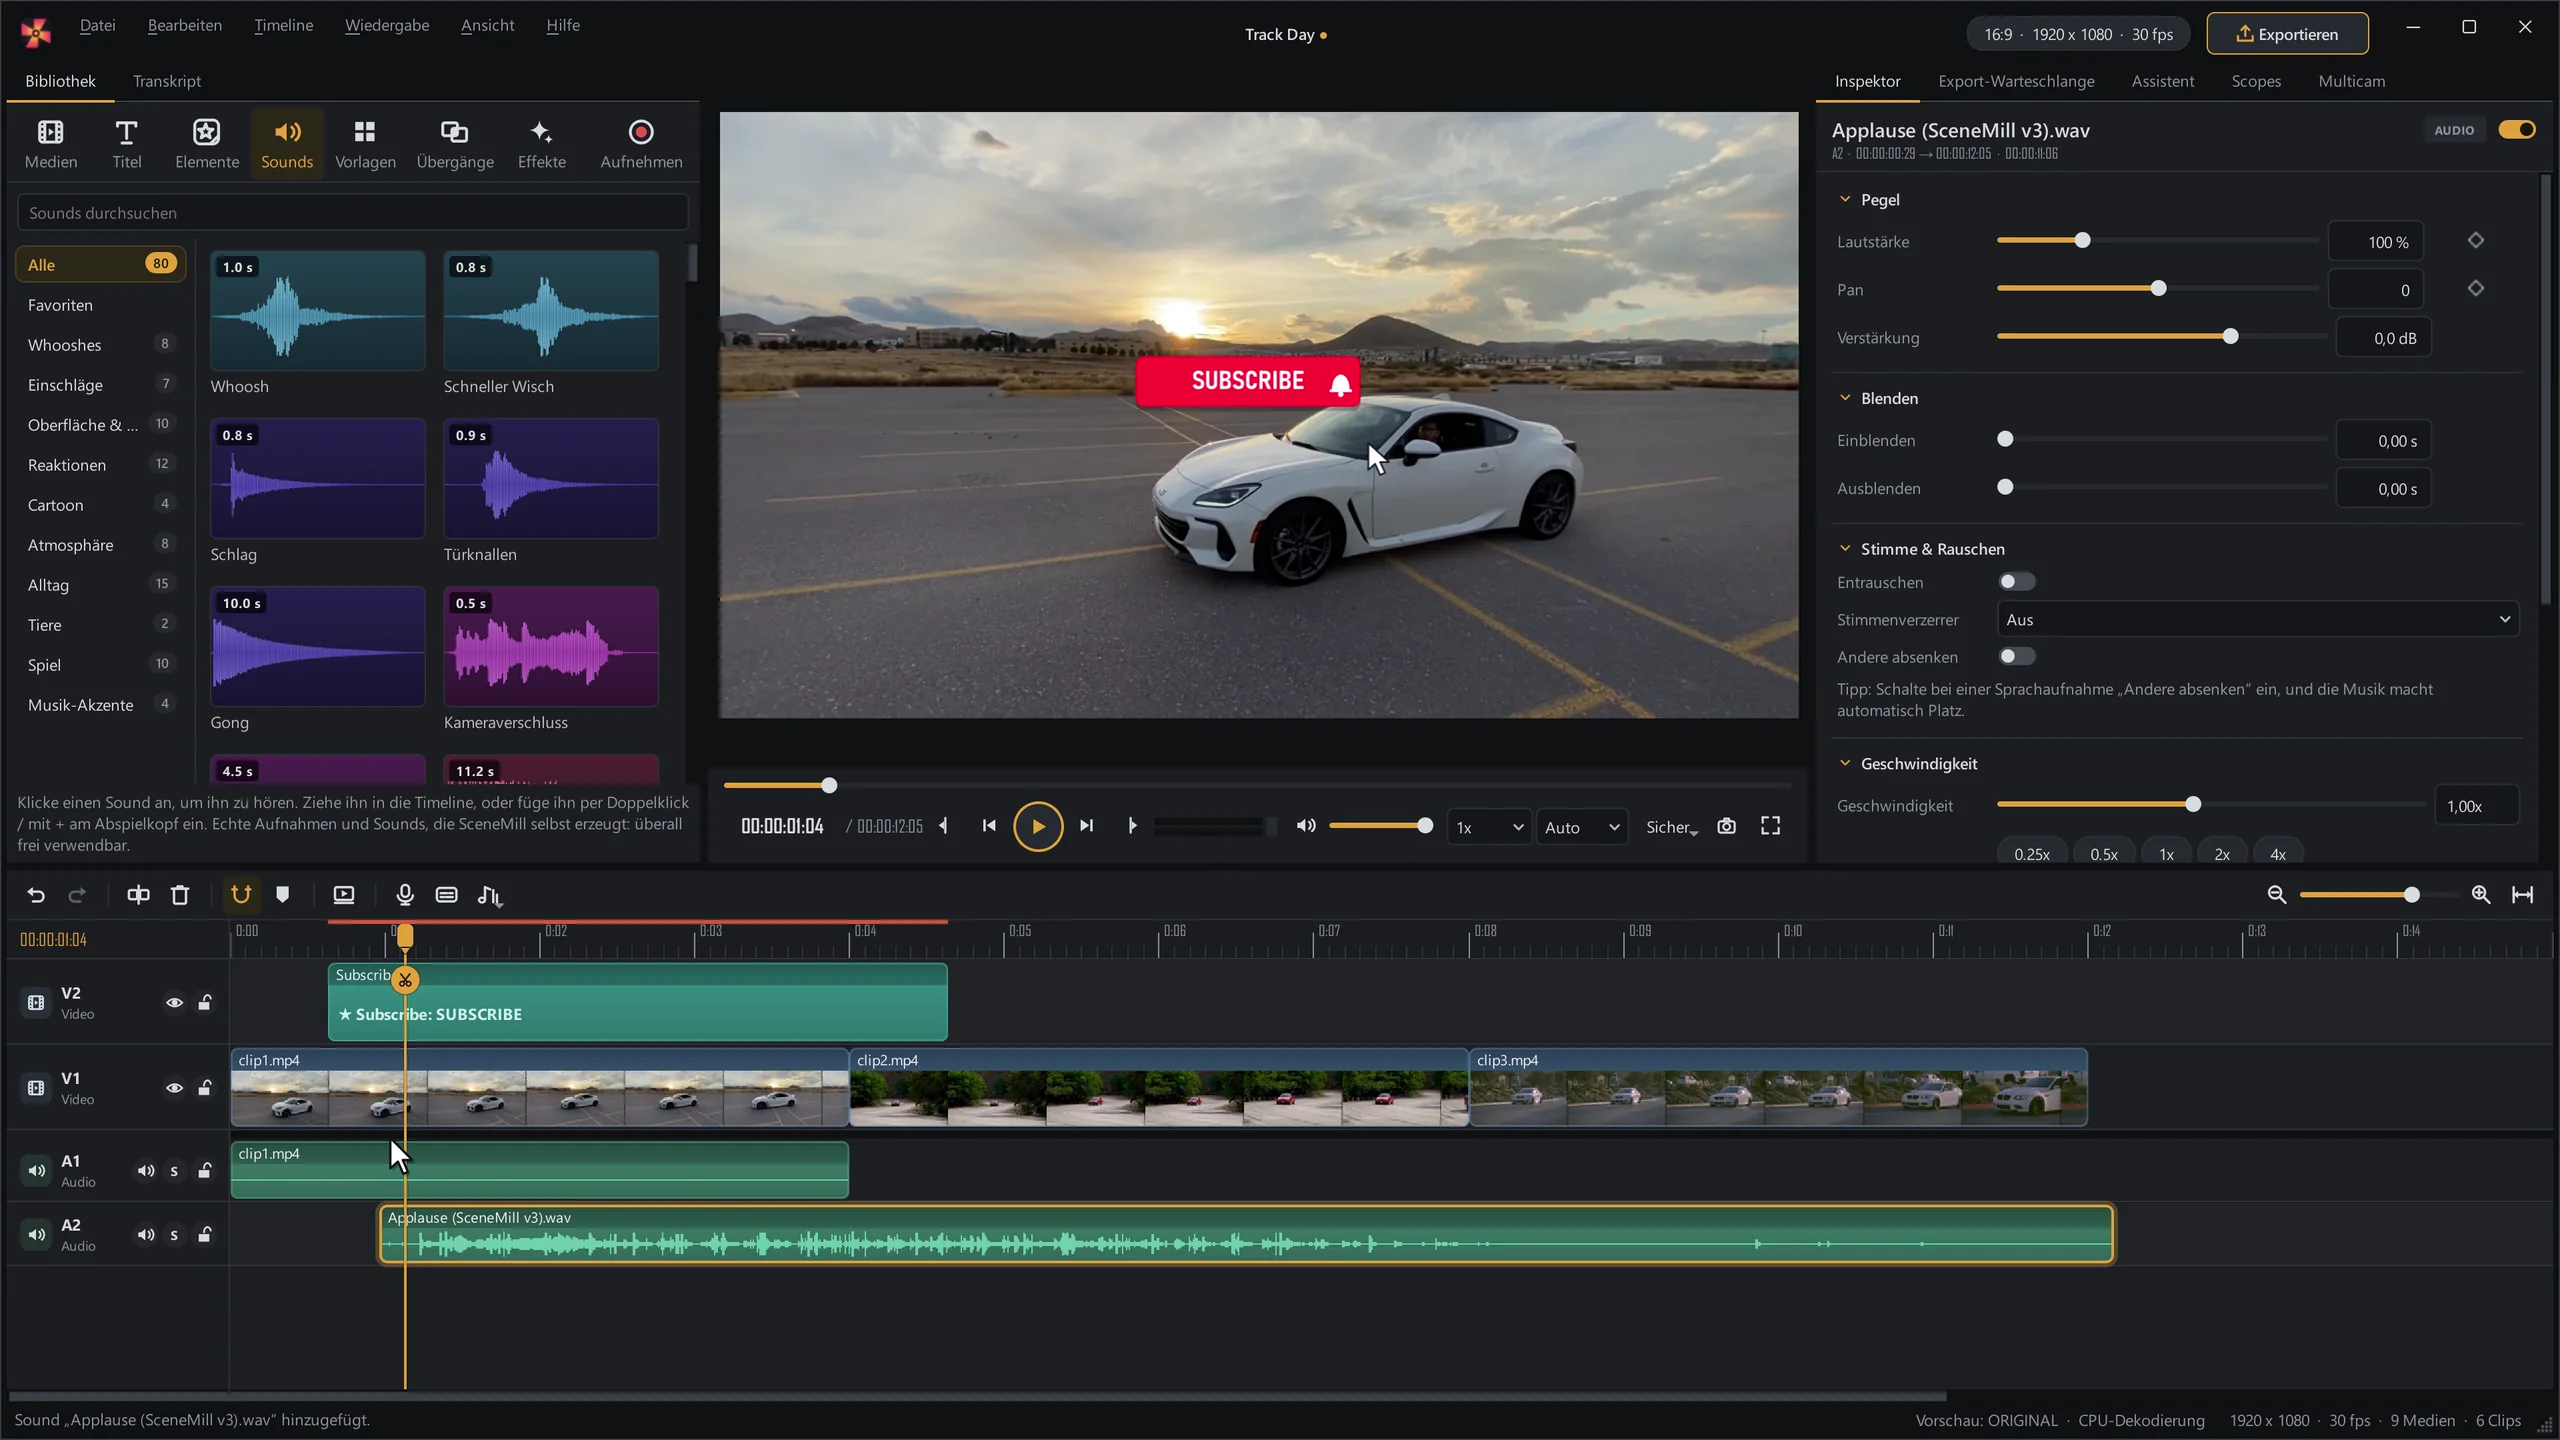Switch the preview to fullscreen
Viewport: 2560px width, 1440px height.
click(1770, 826)
